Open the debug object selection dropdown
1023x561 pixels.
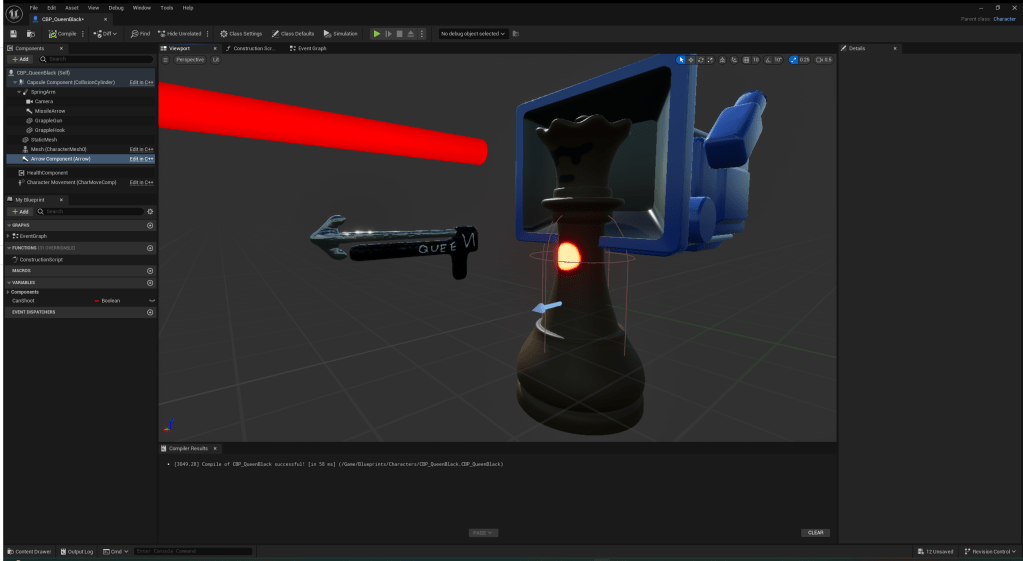pyautogui.click(x=473, y=34)
